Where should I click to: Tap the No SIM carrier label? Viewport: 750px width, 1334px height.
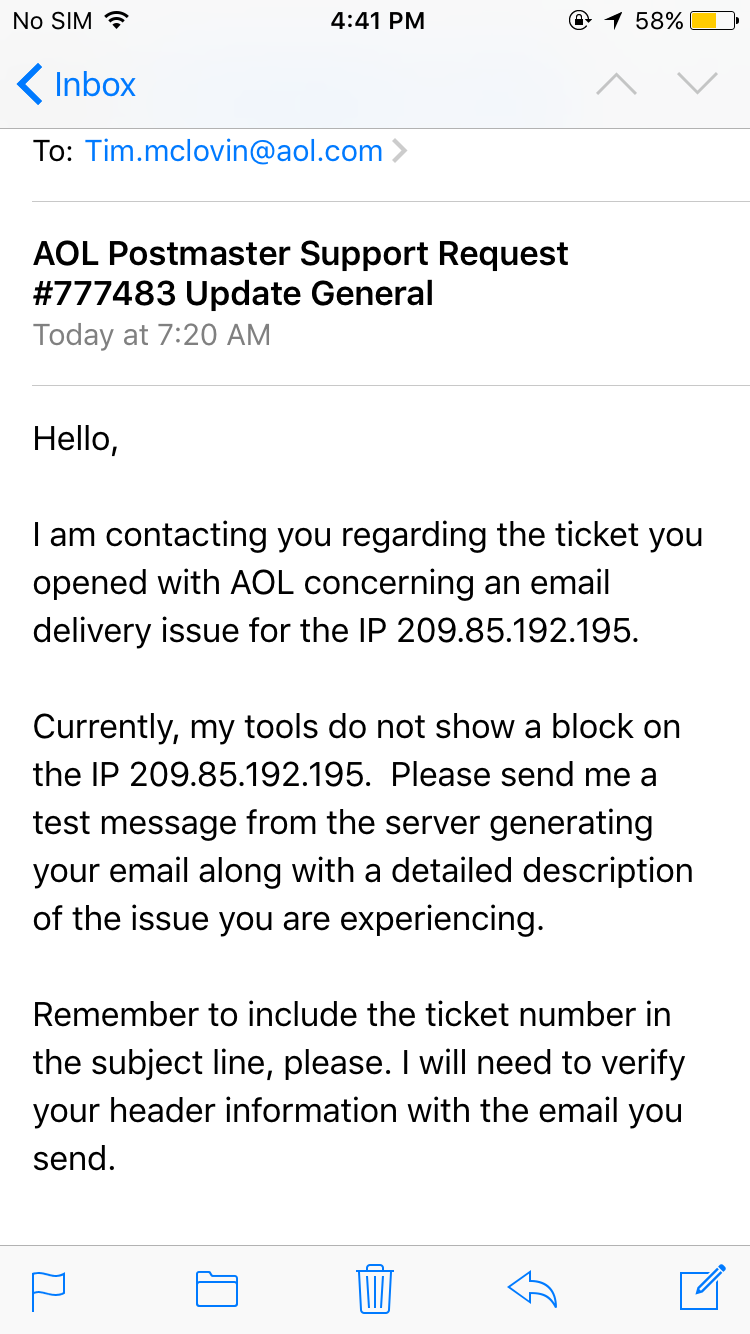[52, 21]
